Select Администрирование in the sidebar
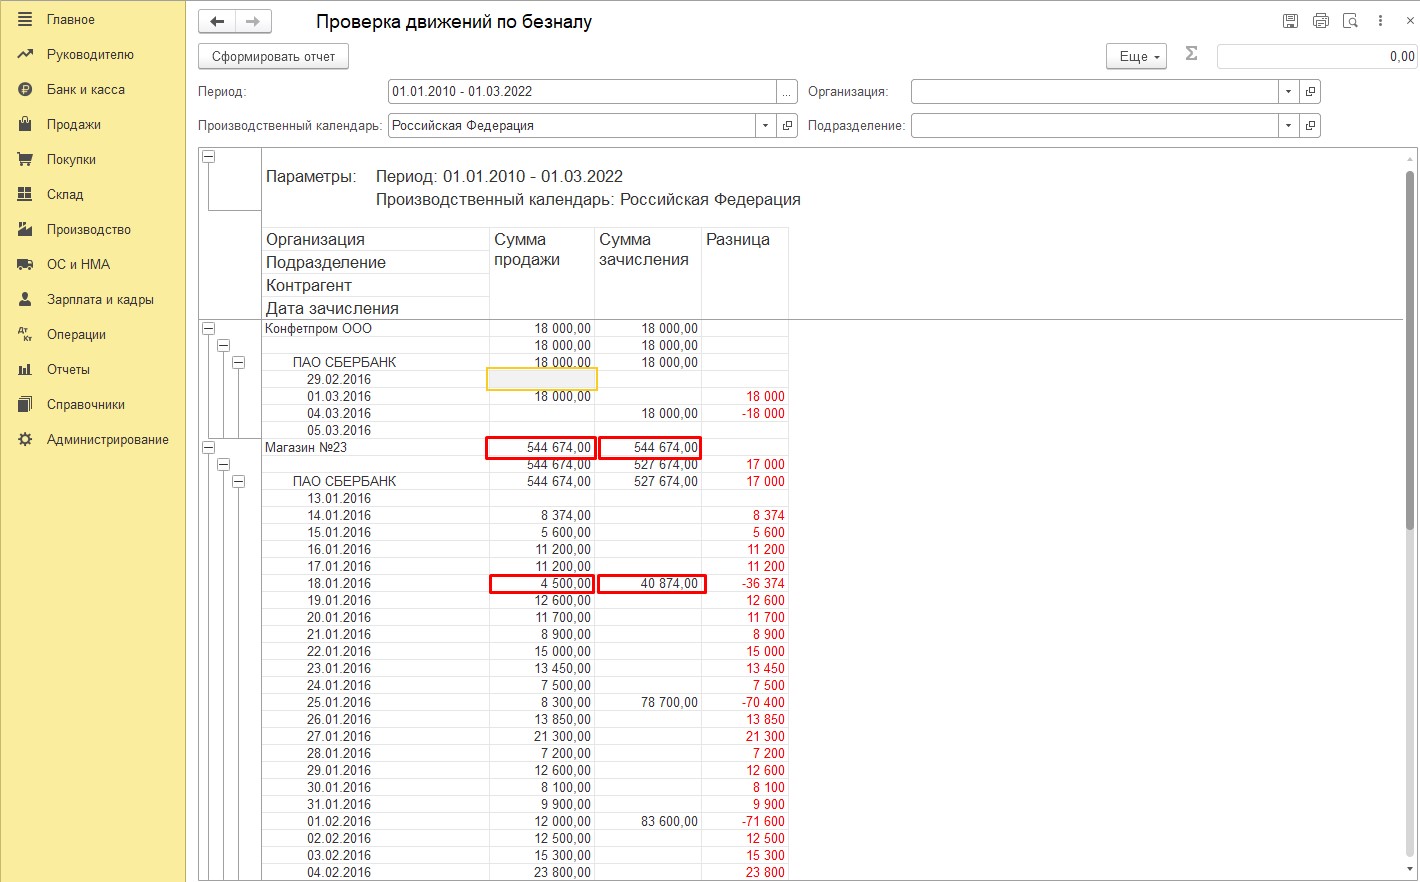Image resolution: width=1420 pixels, height=882 pixels. click(x=107, y=440)
